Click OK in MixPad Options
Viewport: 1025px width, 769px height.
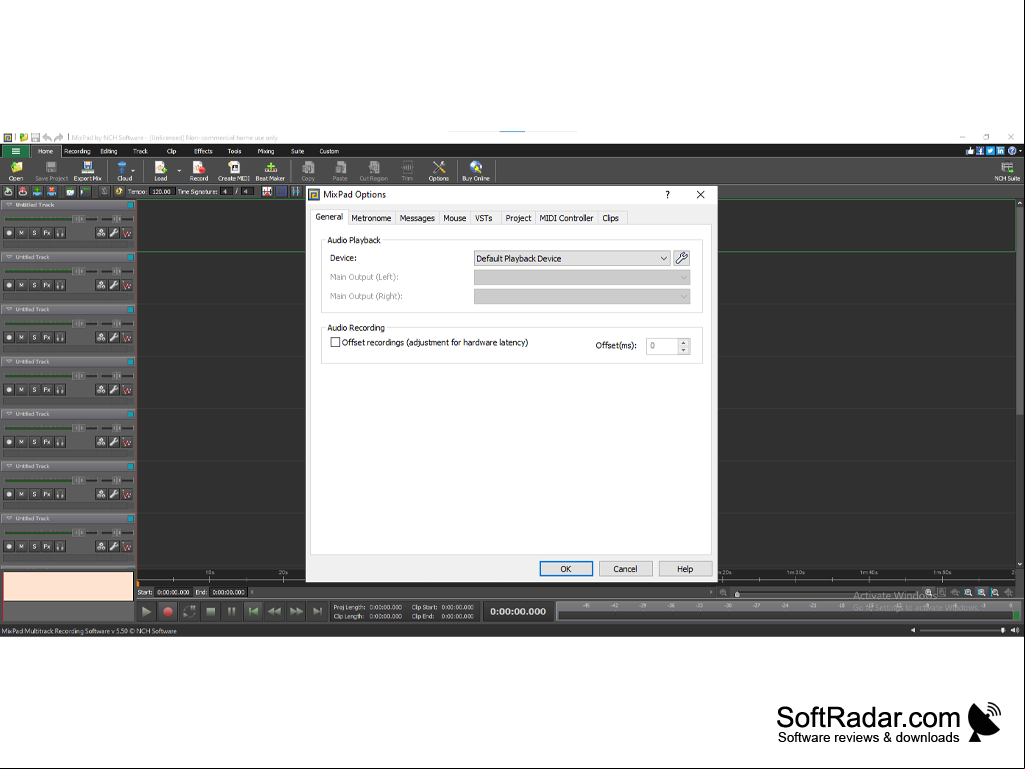click(x=566, y=569)
